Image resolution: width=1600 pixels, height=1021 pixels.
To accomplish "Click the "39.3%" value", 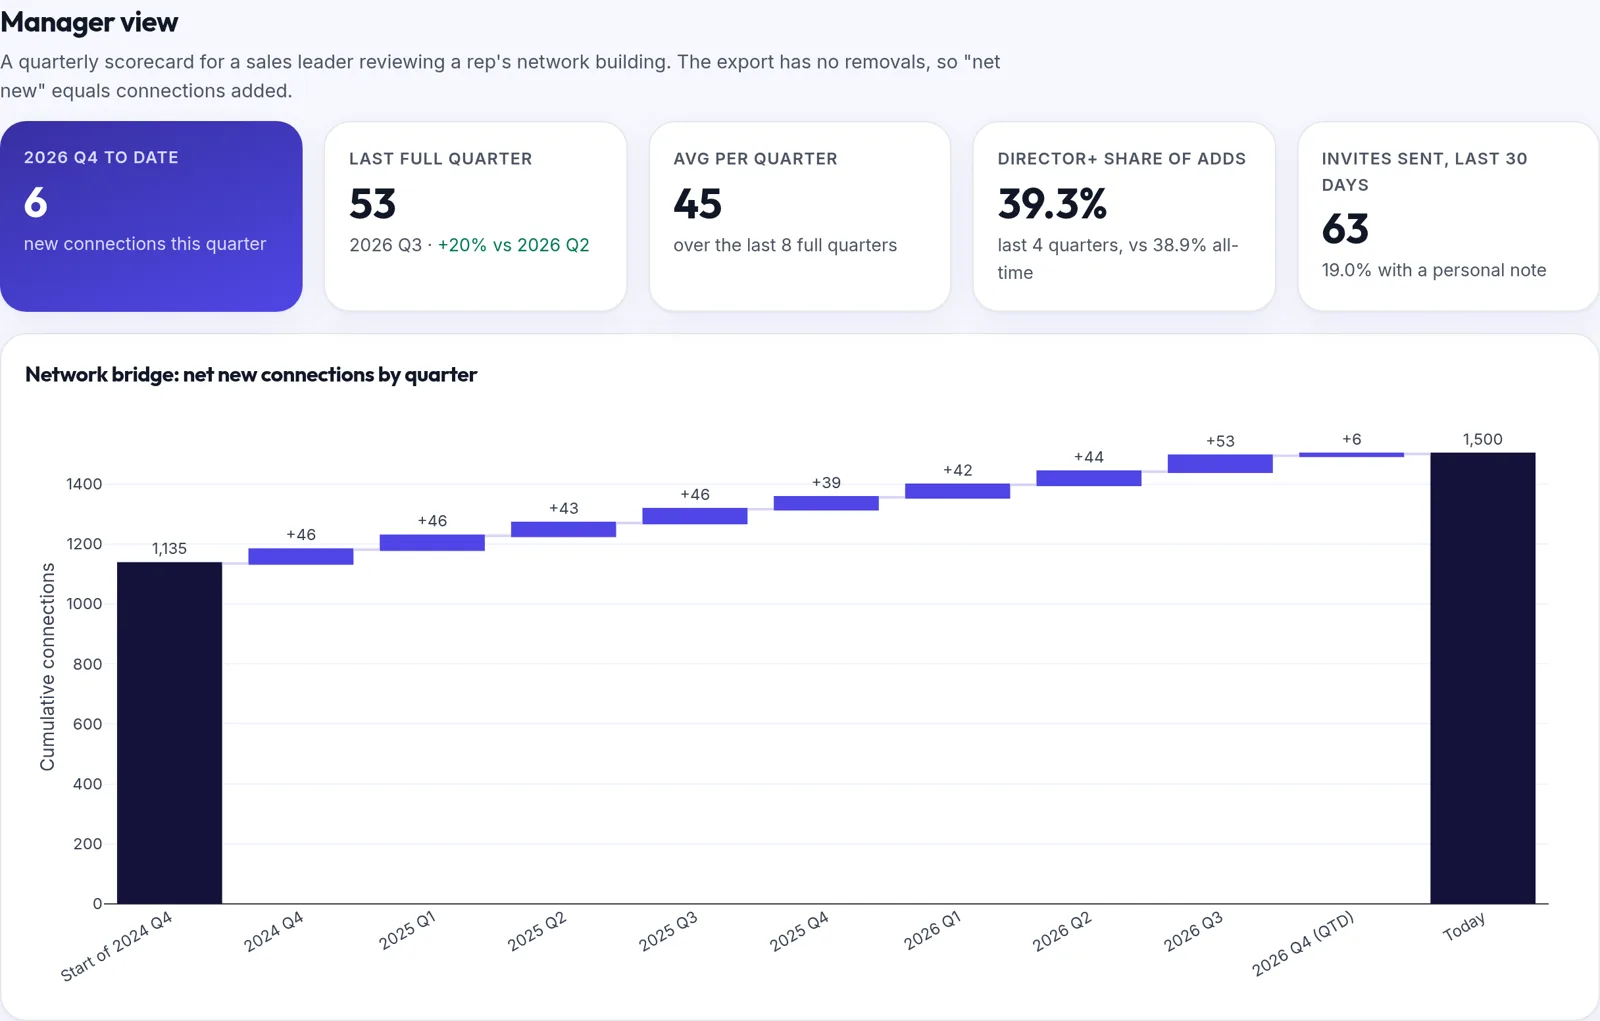I will pyautogui.click(x=1052, y=204).
